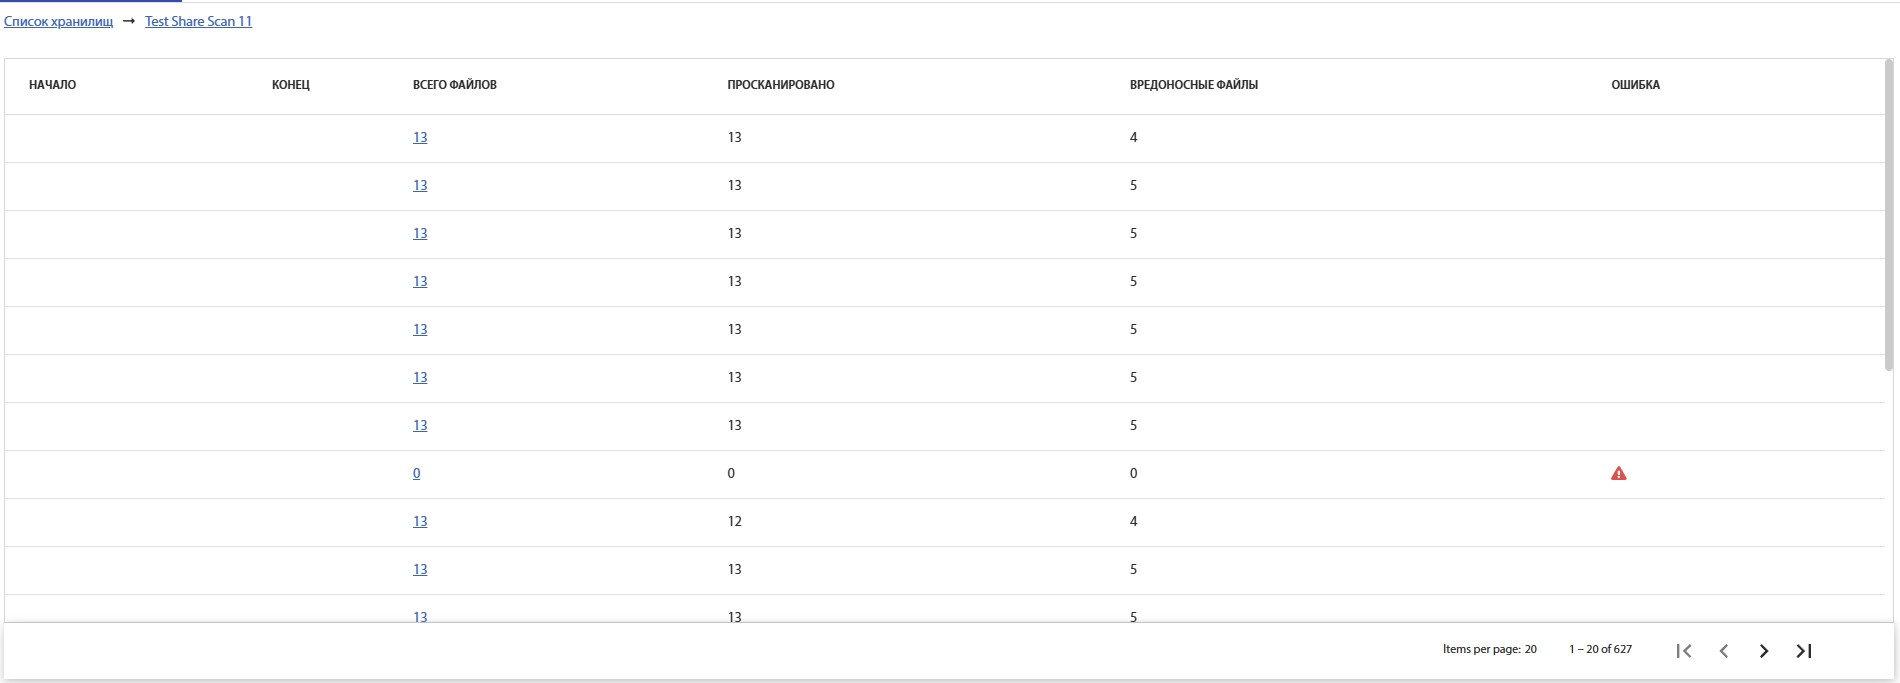Open the total files link showing 0
This screenshot has height=683, width=1900.
point(416,474)
